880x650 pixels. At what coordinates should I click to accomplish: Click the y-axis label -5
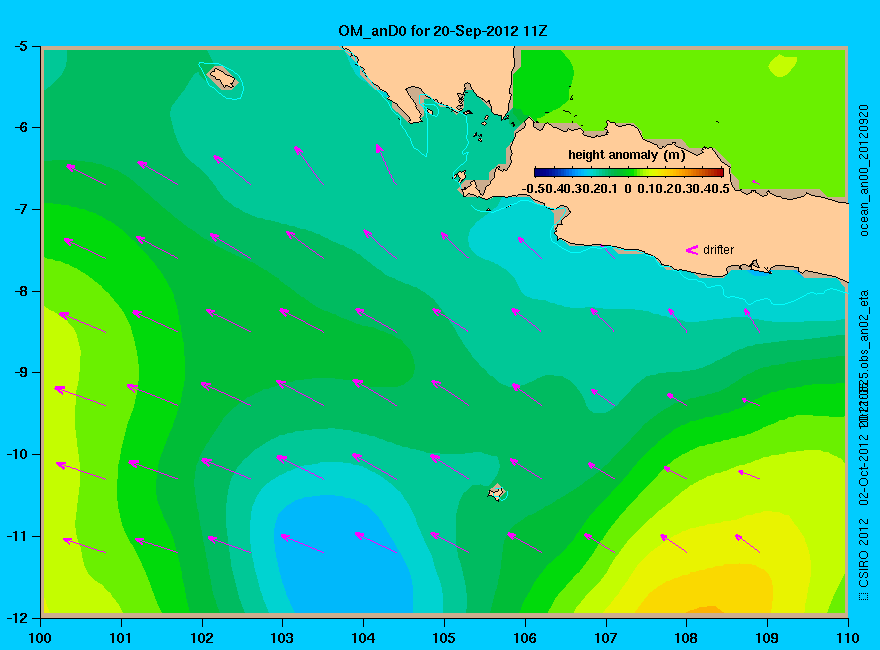20,46
